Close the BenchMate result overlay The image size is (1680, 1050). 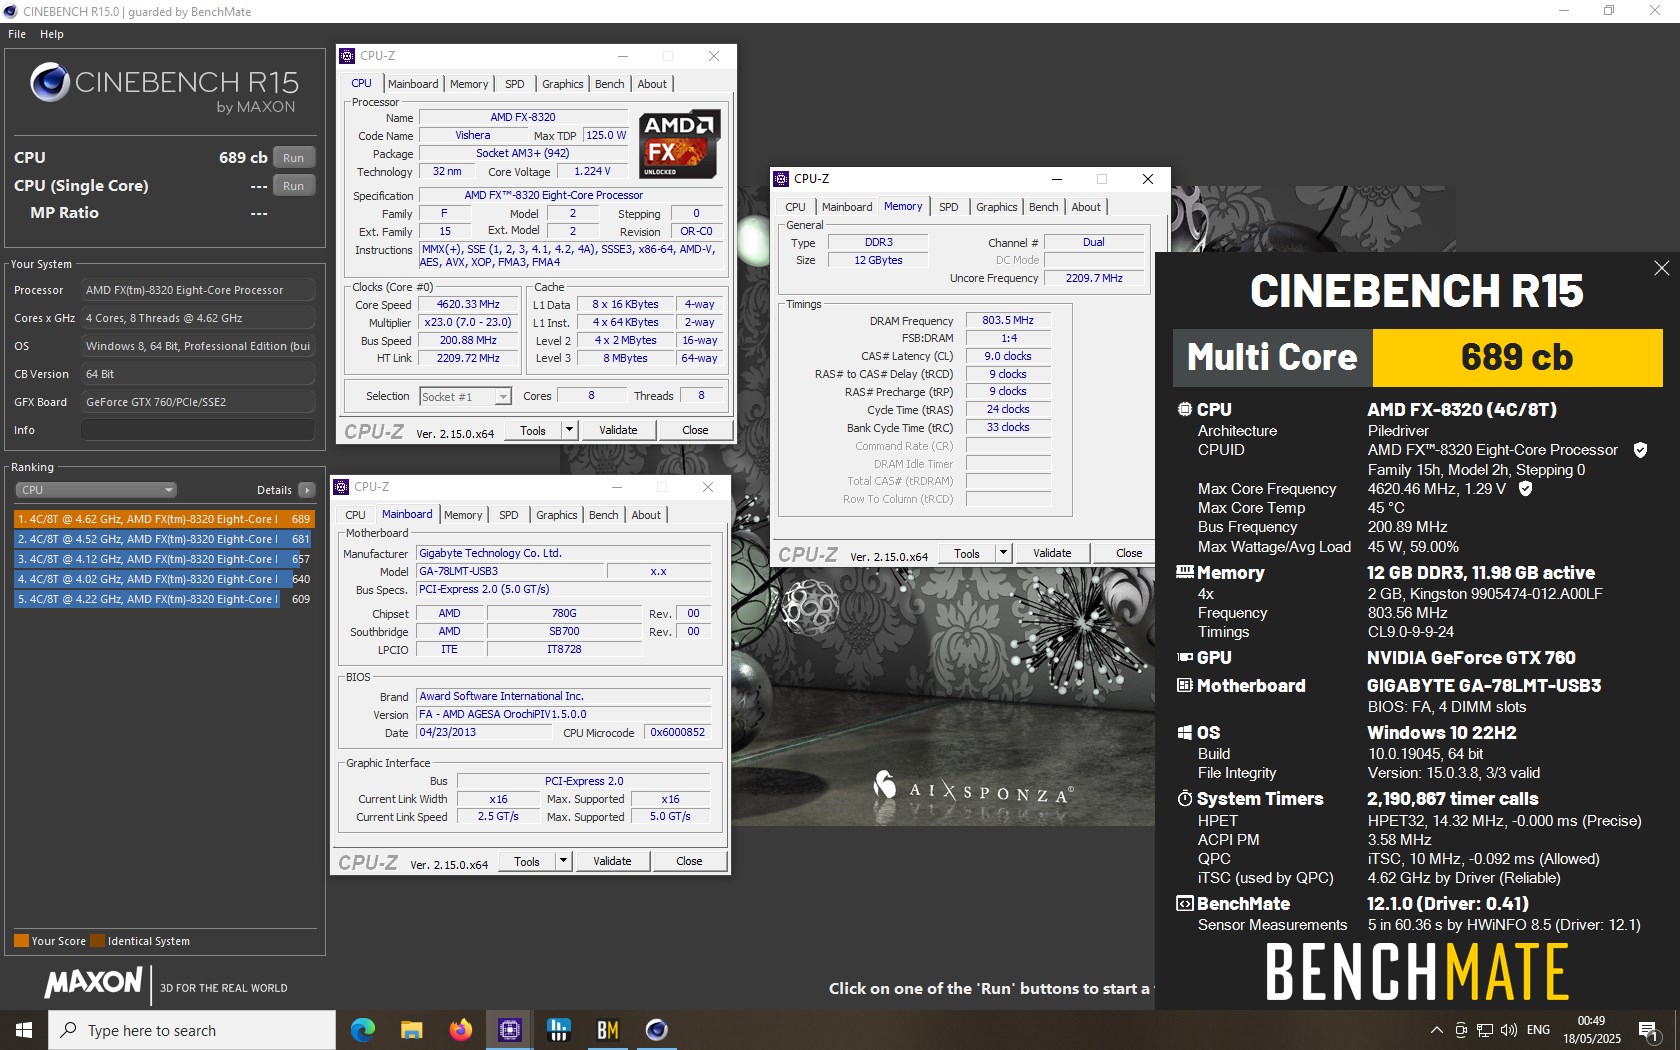tap(1661, 268)
